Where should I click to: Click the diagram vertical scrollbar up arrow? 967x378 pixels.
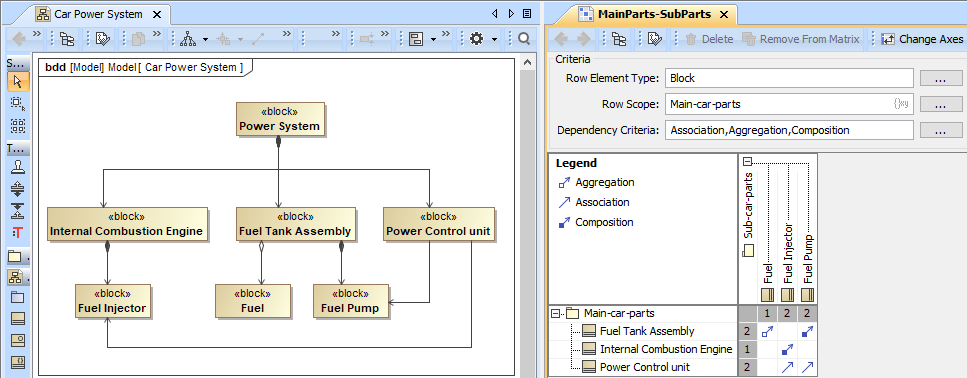526,63
